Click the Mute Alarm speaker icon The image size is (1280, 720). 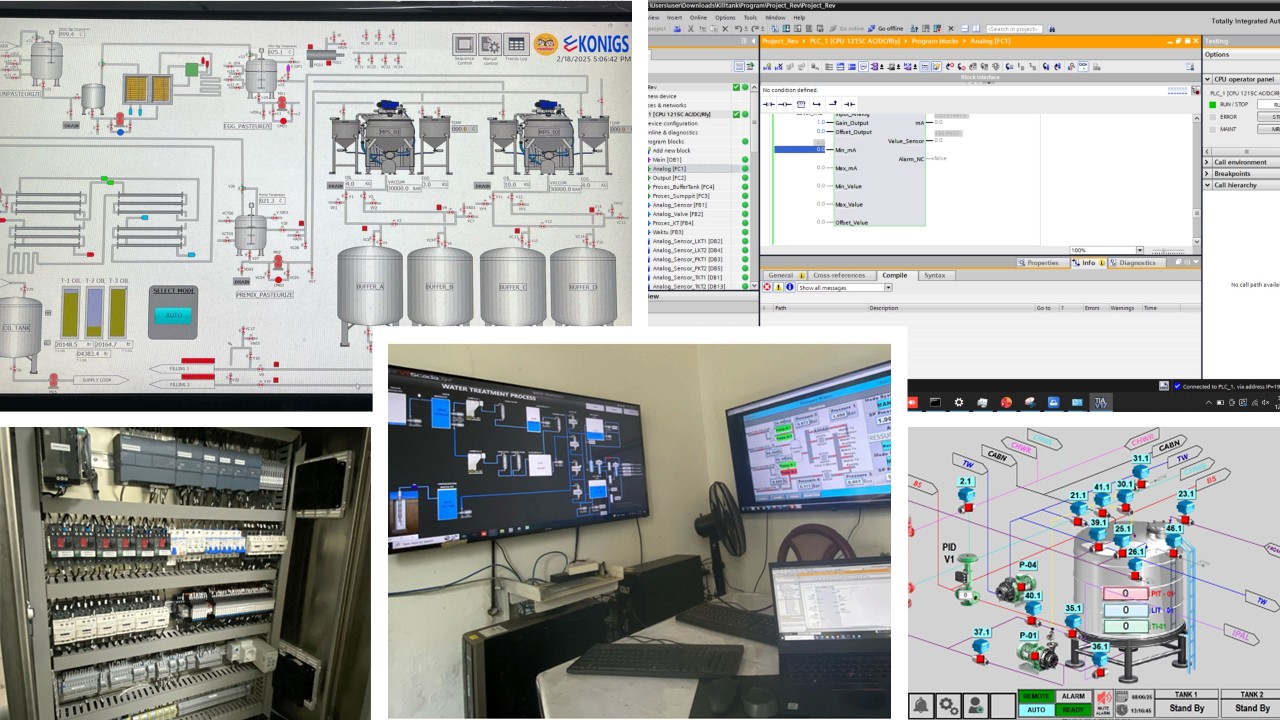(x=1104, y=703)
